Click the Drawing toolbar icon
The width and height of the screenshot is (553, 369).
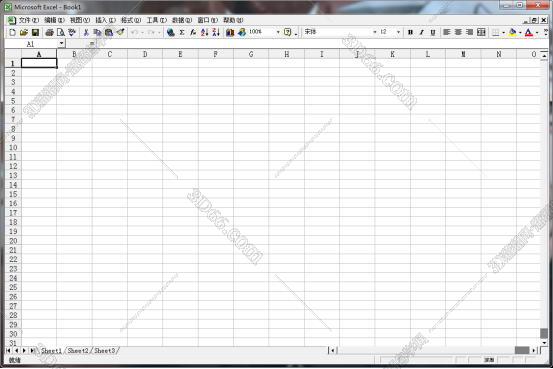(242, 32)
